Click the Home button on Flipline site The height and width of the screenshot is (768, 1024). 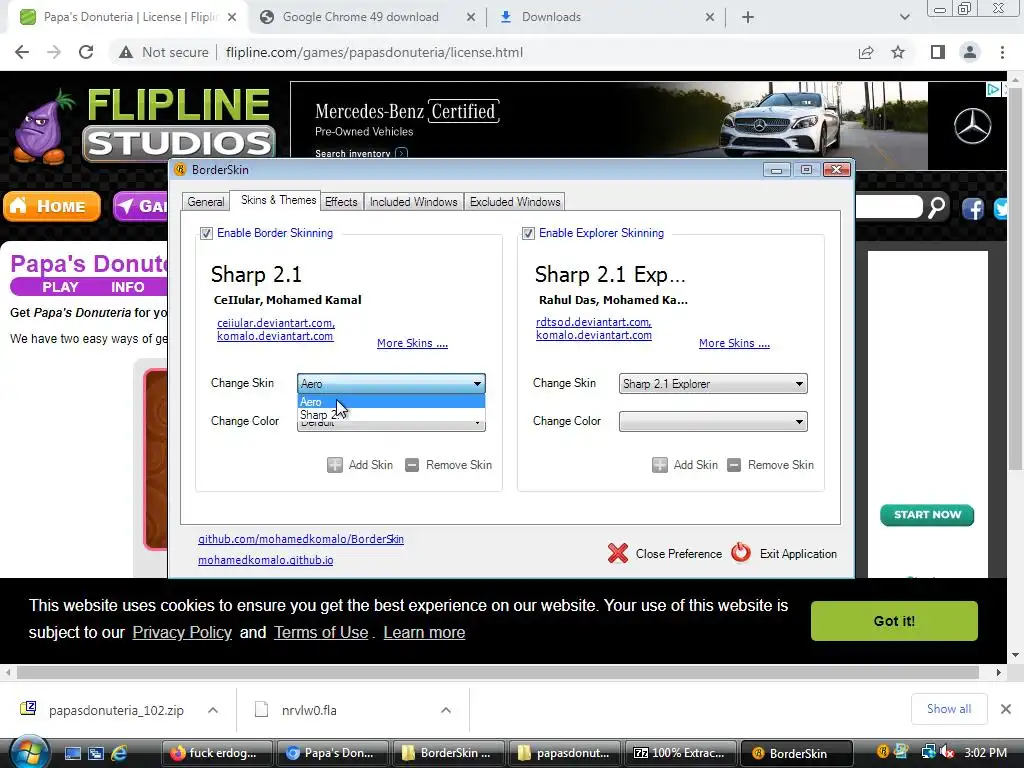[x=52, y=206]
